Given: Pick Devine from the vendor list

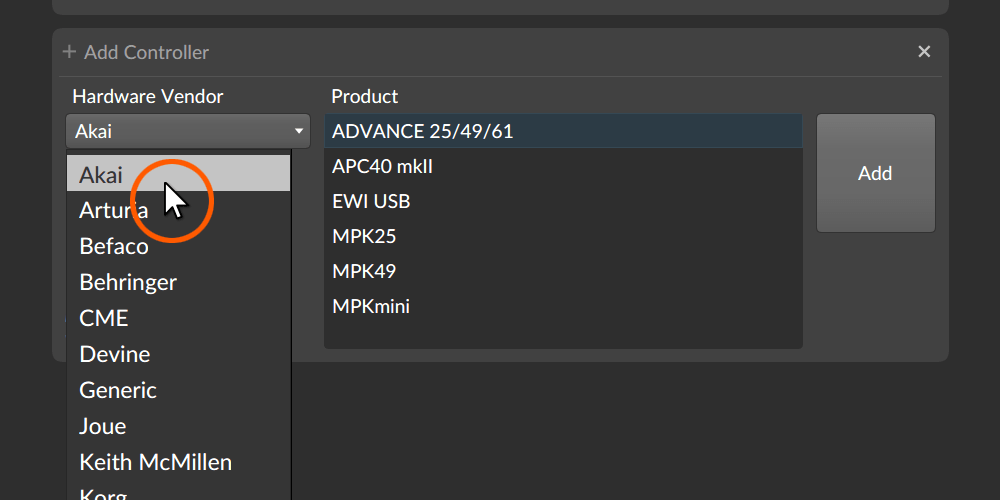Looking at the screenshot, I should [x=179, y=354].
